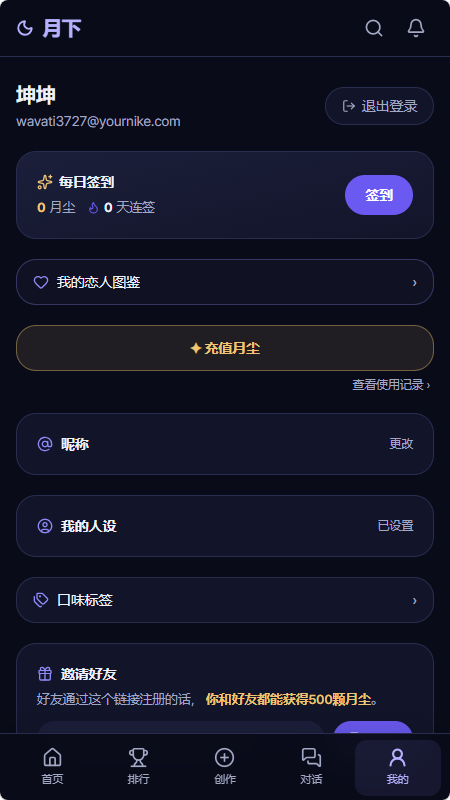Image resolution: width=450 pixels, height=800 pixels.
Task: Click the persona icon beside 我的人设
Action: click(45, 526)
